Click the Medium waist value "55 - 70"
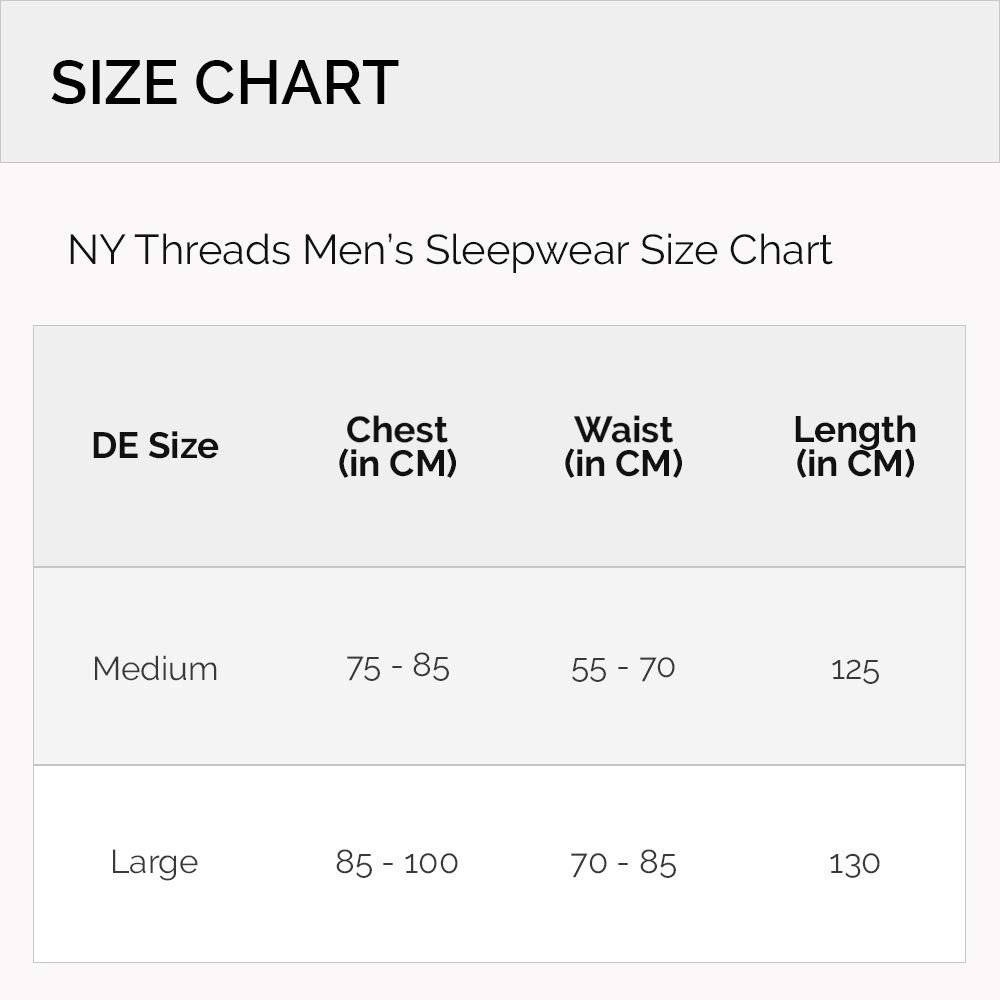 623,668
